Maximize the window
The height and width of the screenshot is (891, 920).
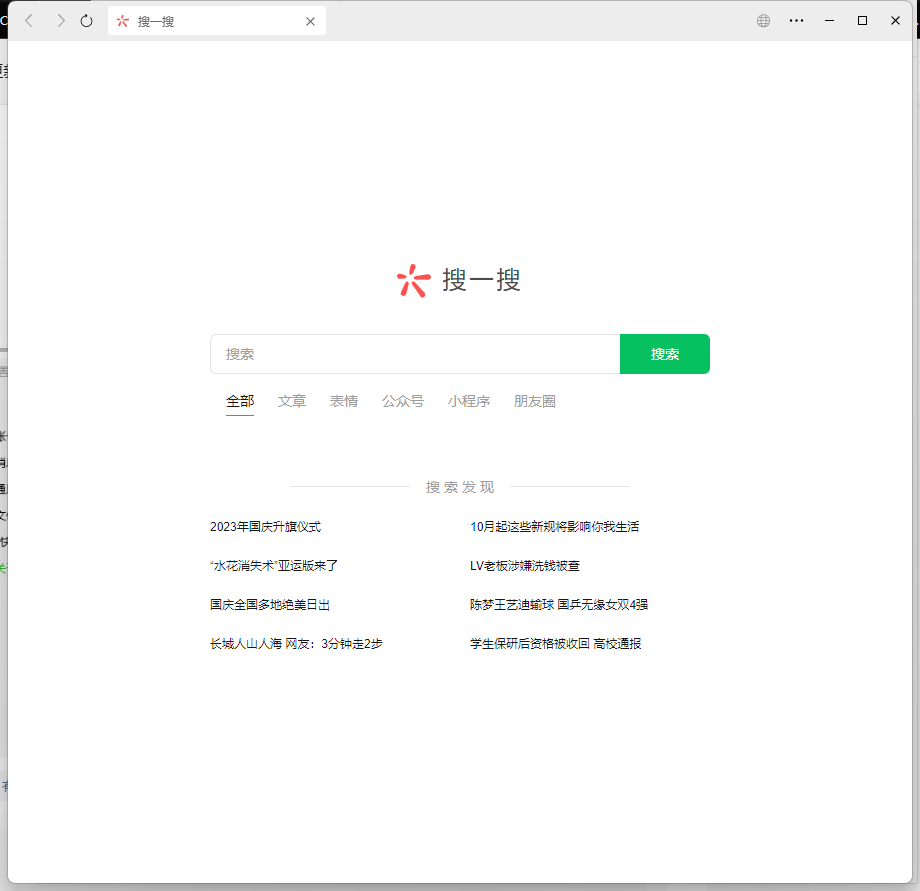tap(862, 21)
